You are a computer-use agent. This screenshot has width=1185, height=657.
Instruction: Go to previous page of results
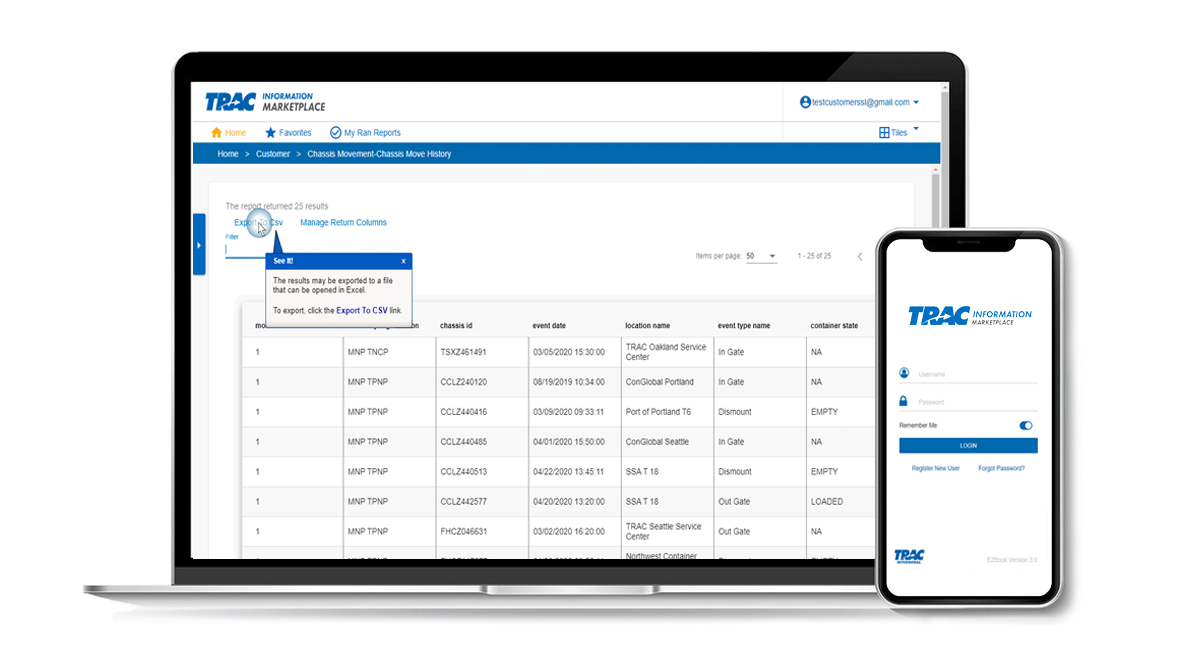pos(859,257)
